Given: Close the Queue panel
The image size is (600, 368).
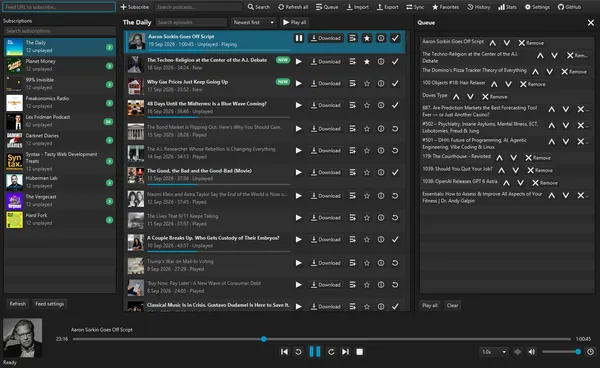Looking at the screenshot, I should click(x=590, y=23).
